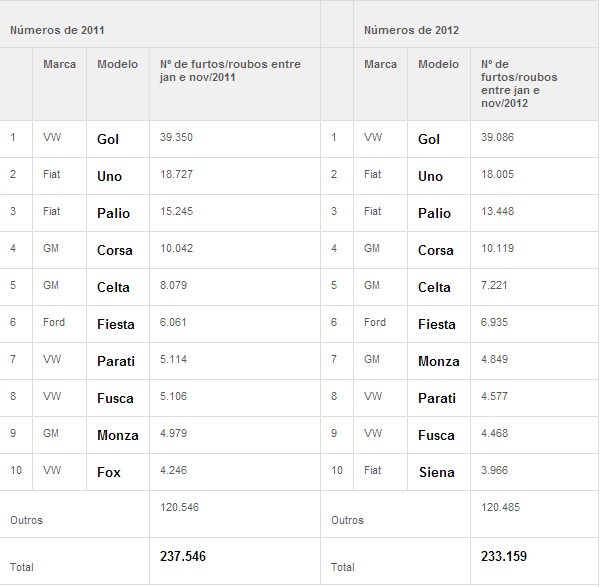Click the 2011 Fusca value 5.106
This screenshot has height=587, width=600.
point(173,396)
